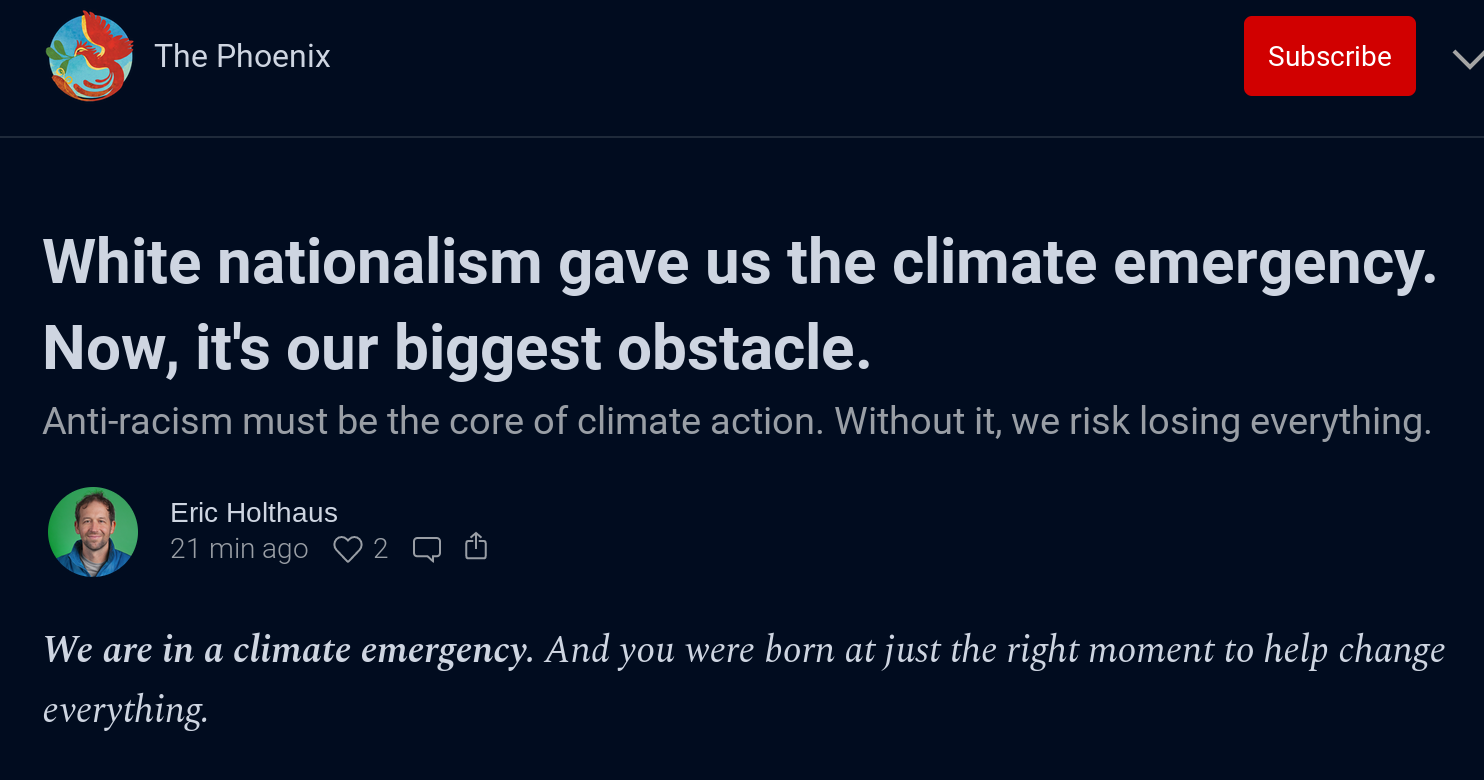
Task: Subscribe to The Phoenix newsletter
Action: point(1329,56)
